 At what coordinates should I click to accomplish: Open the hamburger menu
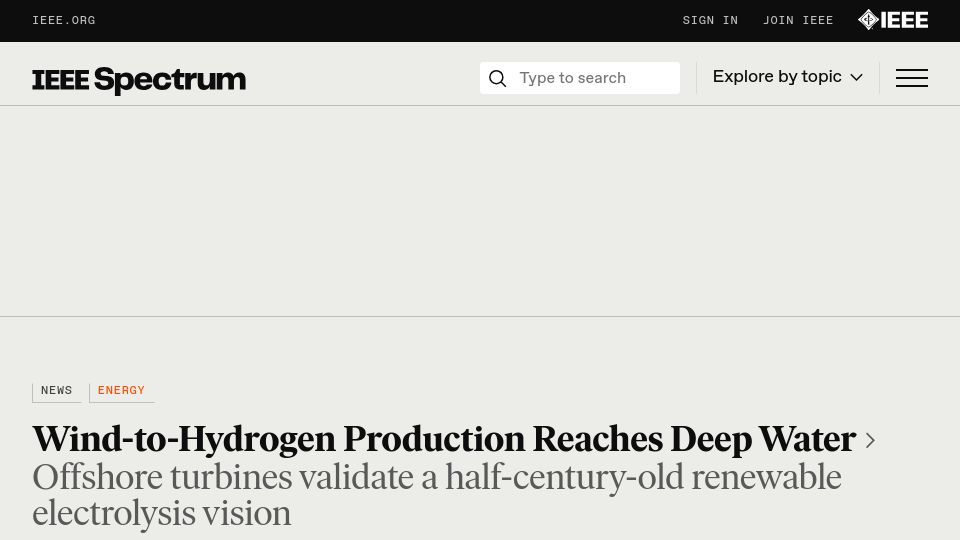[x=912, y=78]
